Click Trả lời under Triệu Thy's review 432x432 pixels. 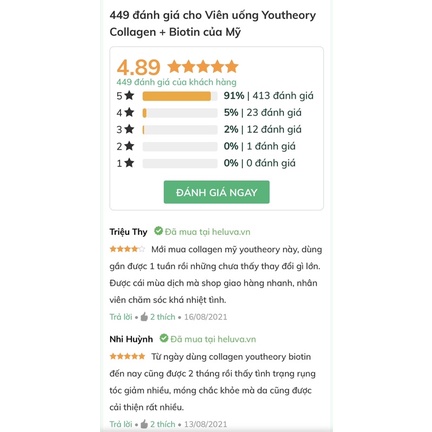pos(121,317)
